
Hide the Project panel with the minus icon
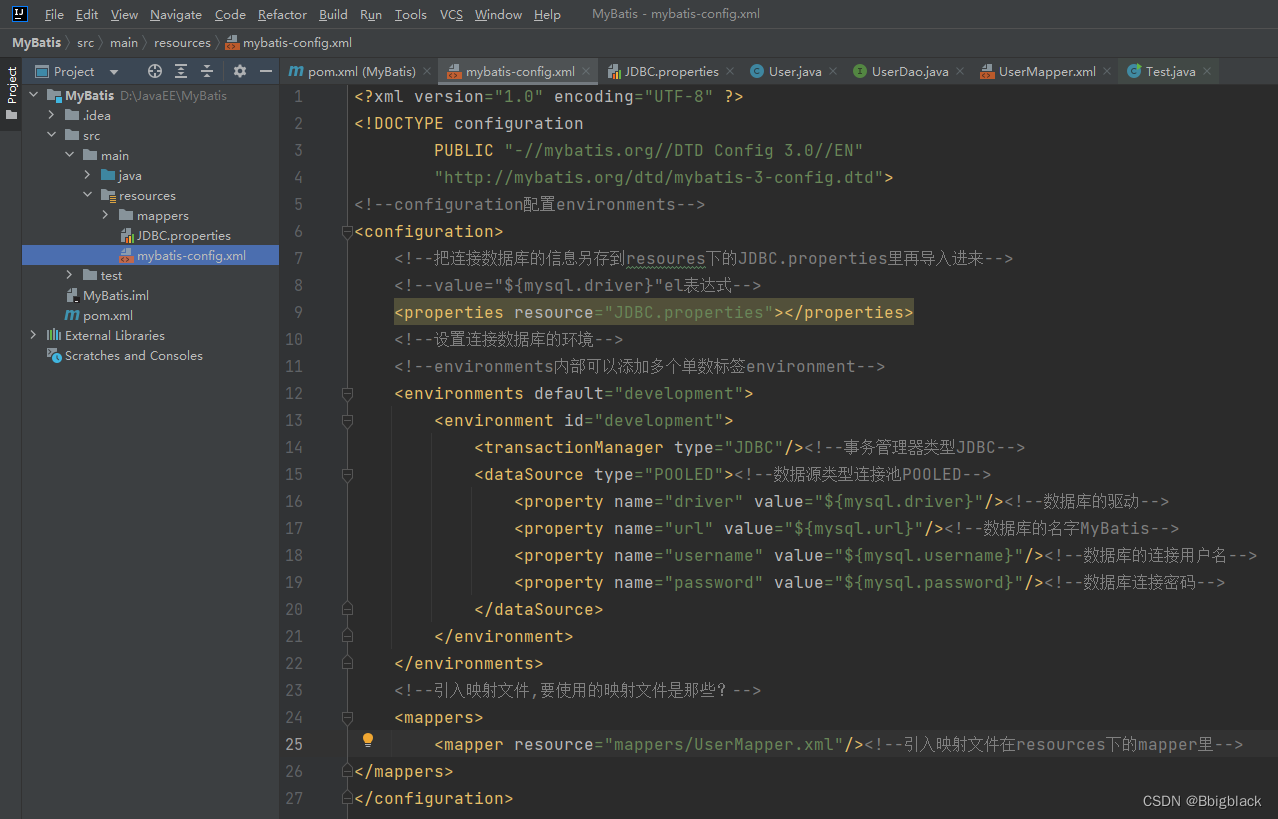coord(264,71)
